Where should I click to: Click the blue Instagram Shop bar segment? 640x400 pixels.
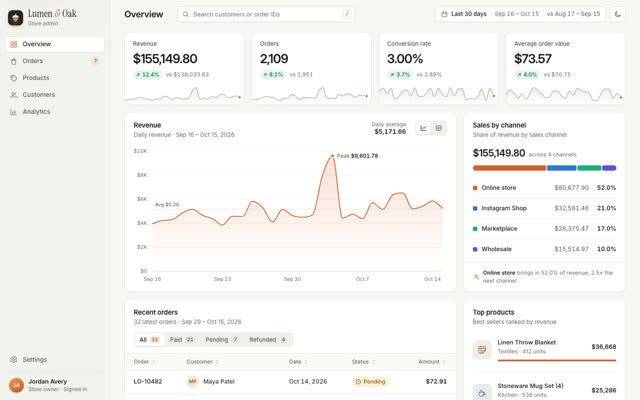562,168
